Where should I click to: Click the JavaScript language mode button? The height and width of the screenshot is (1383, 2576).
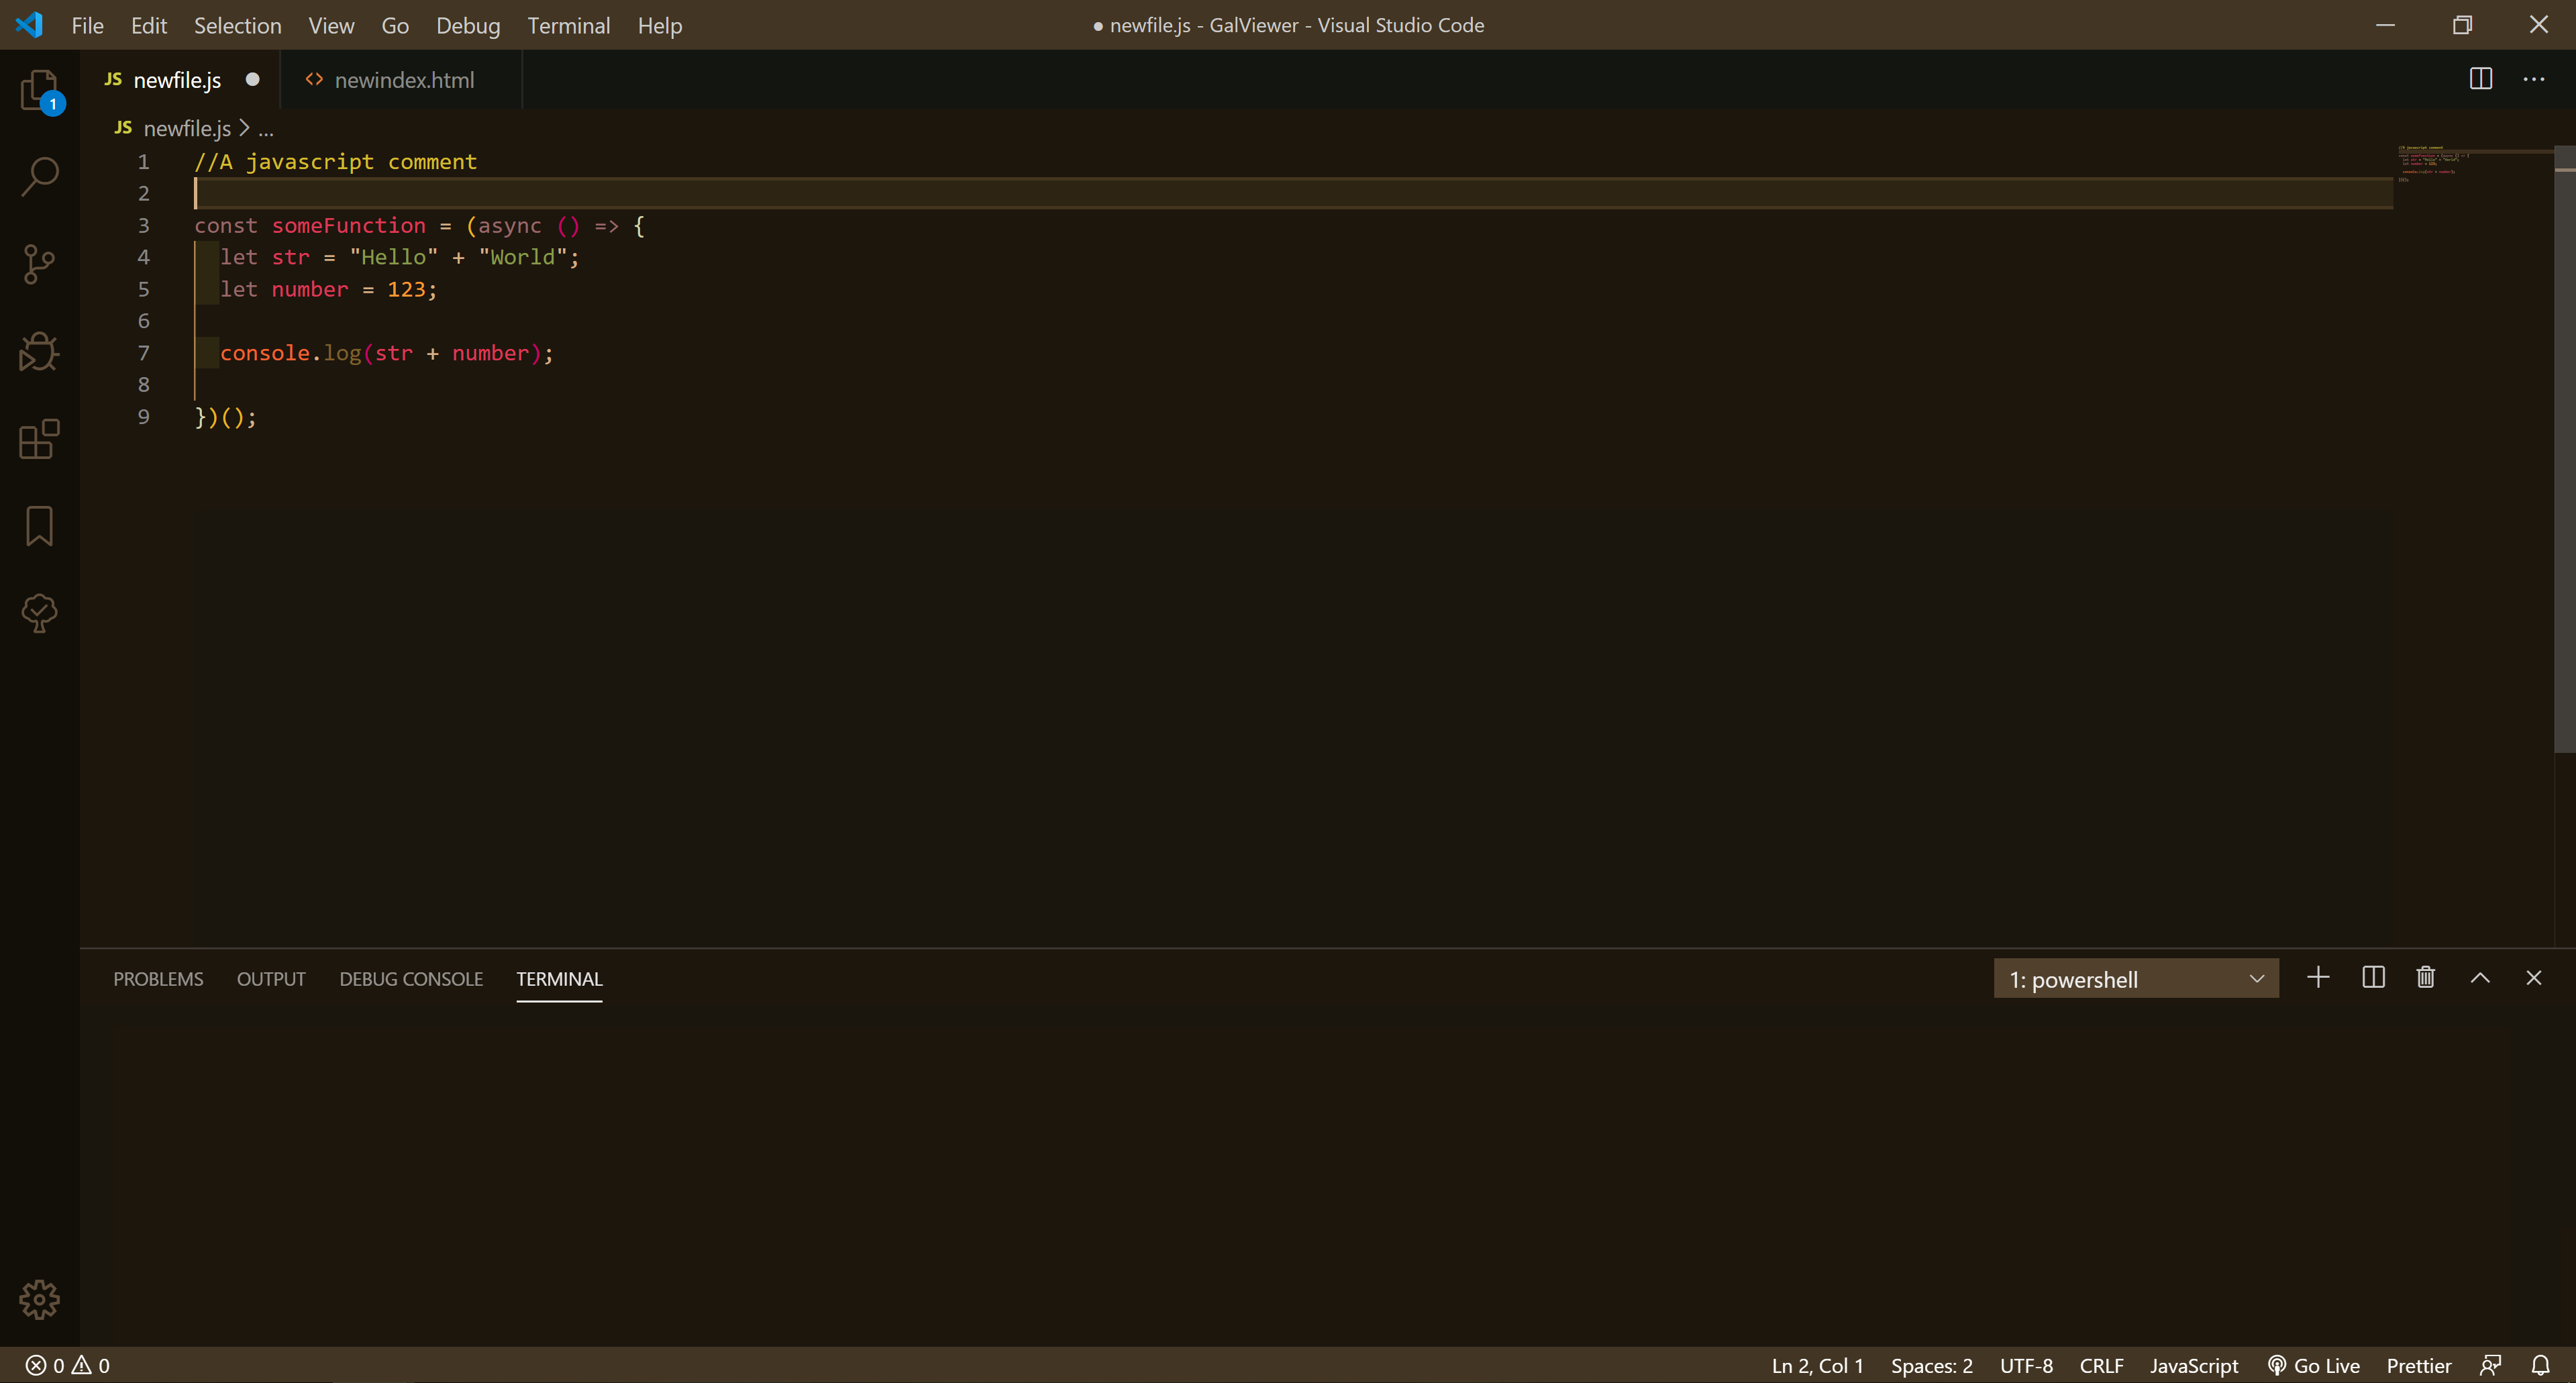click(x=2194, y=1365)
